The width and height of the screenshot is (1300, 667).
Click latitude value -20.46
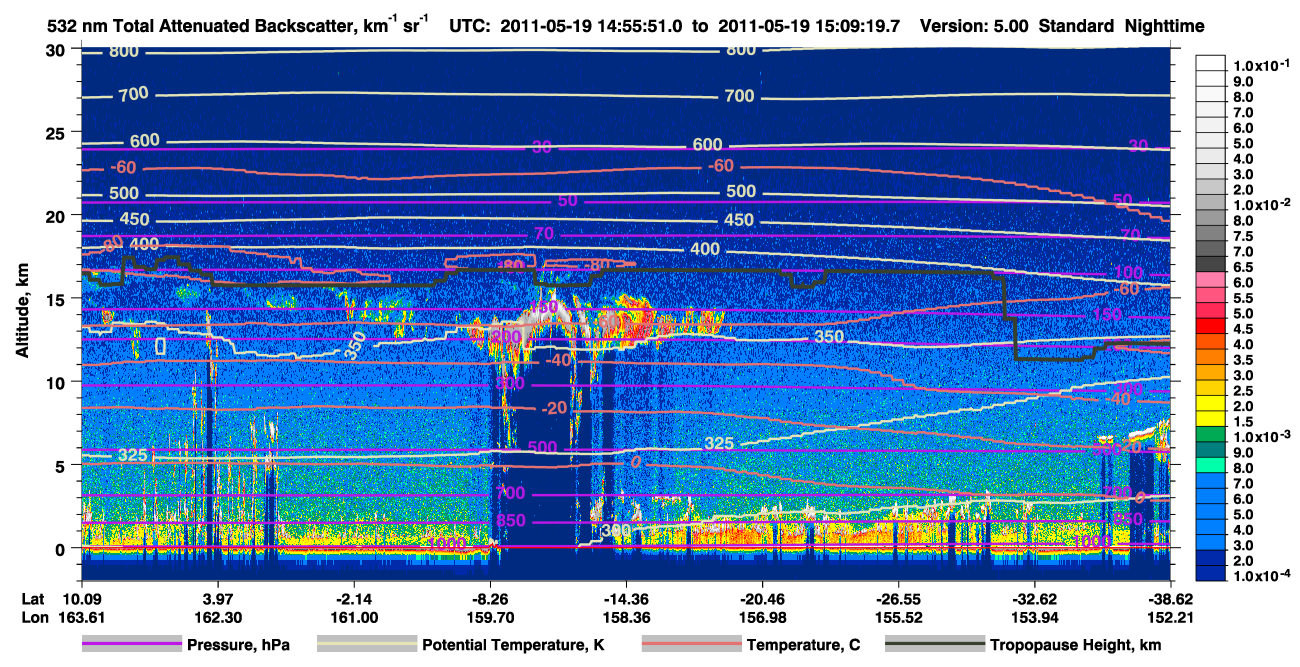762,600
